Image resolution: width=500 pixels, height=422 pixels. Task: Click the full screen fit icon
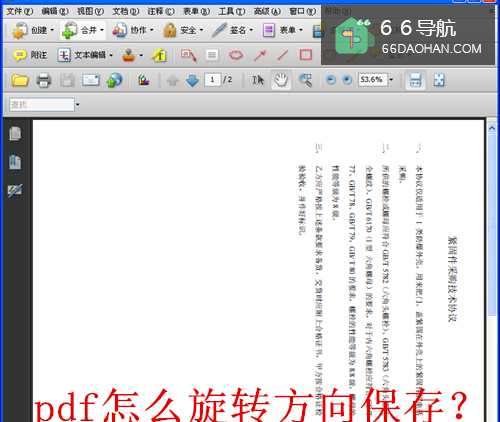(x=439, y=80)
